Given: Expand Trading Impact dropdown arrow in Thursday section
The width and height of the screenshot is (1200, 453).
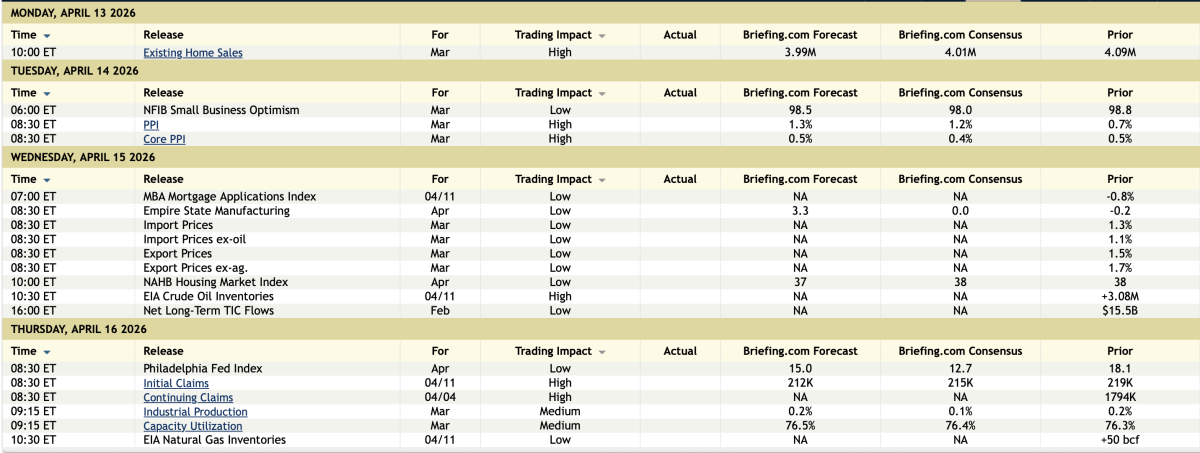Looking at the screenshot, I should 602,352.
